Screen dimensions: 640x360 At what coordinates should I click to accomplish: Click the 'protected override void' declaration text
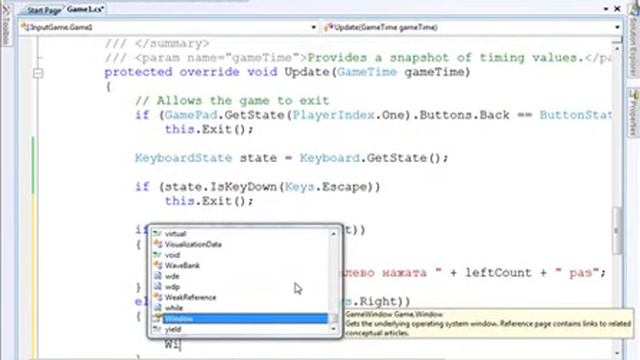(191, 72)
